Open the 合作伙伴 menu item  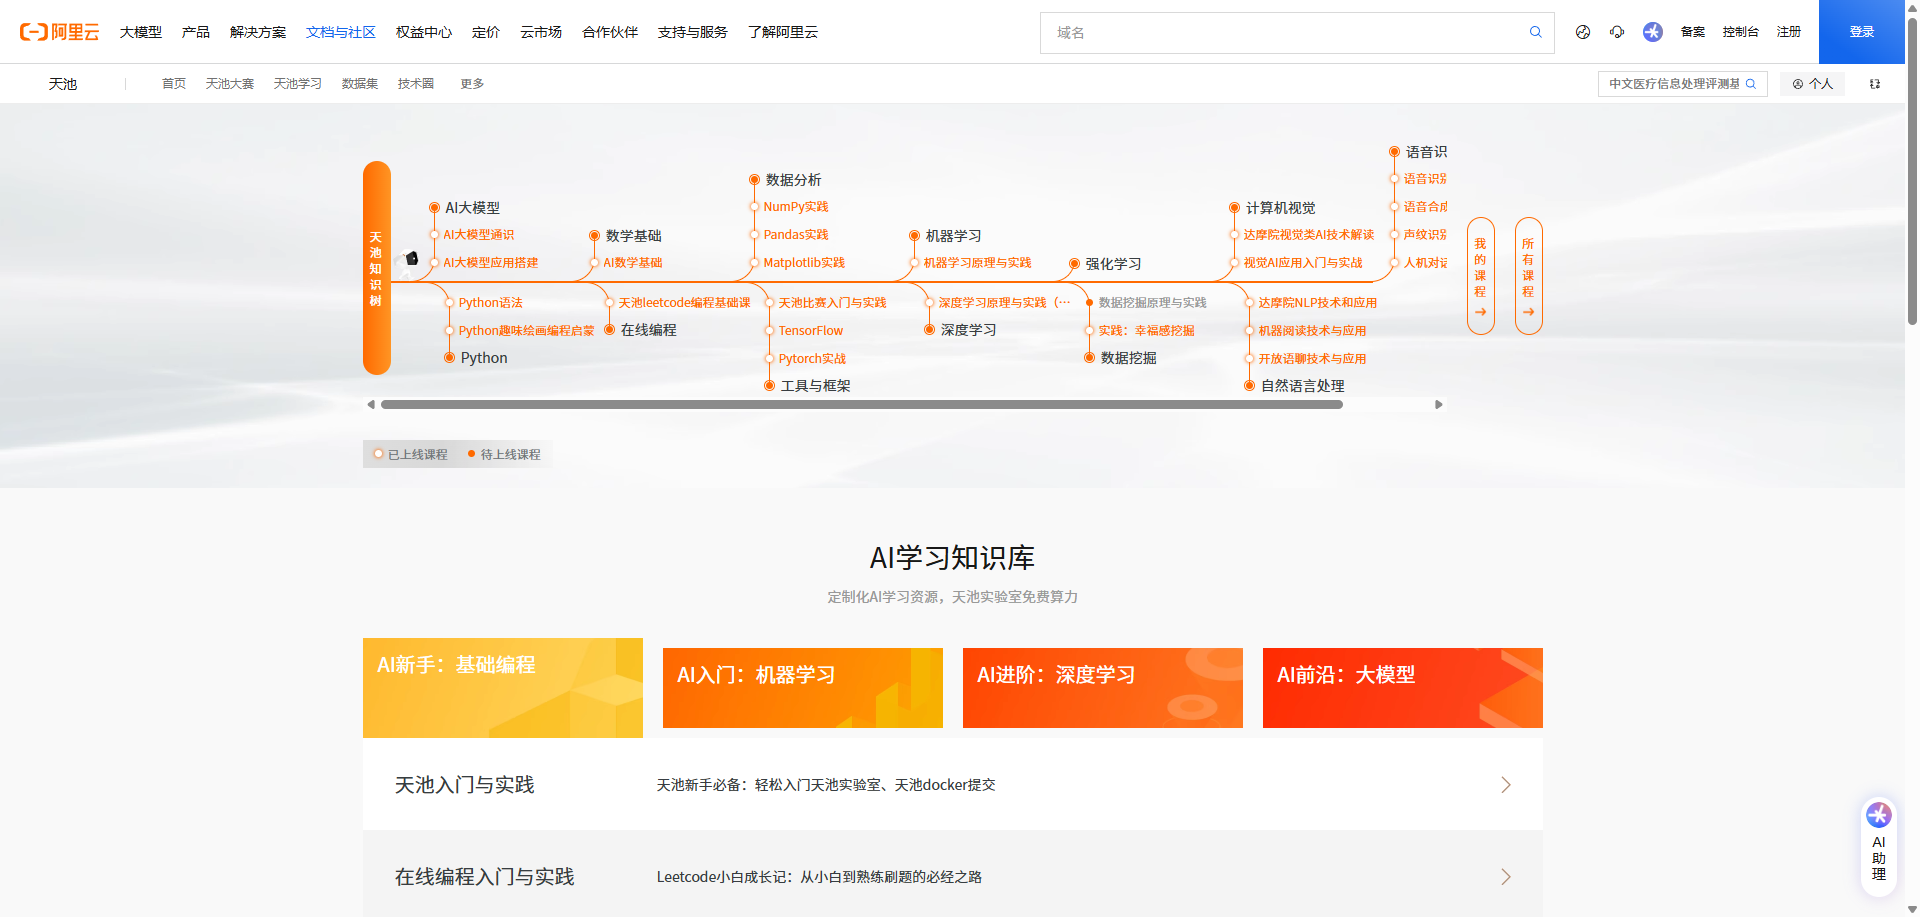point(610,32)
